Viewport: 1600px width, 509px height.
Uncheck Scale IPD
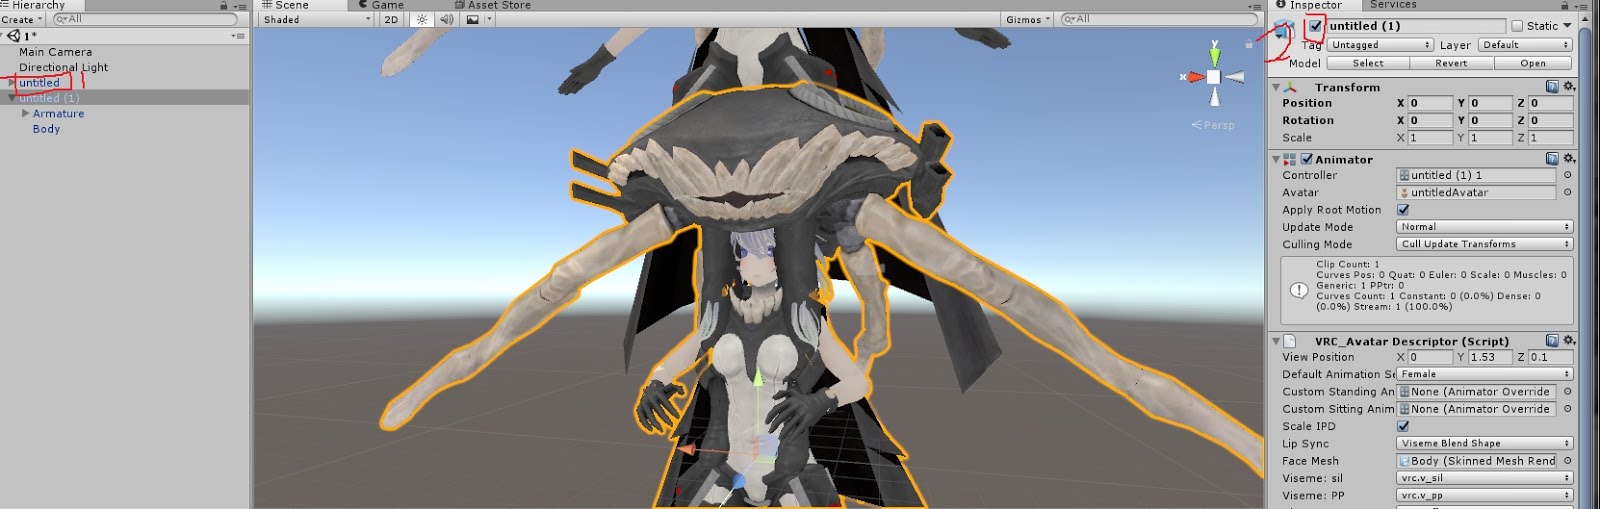1403,426
